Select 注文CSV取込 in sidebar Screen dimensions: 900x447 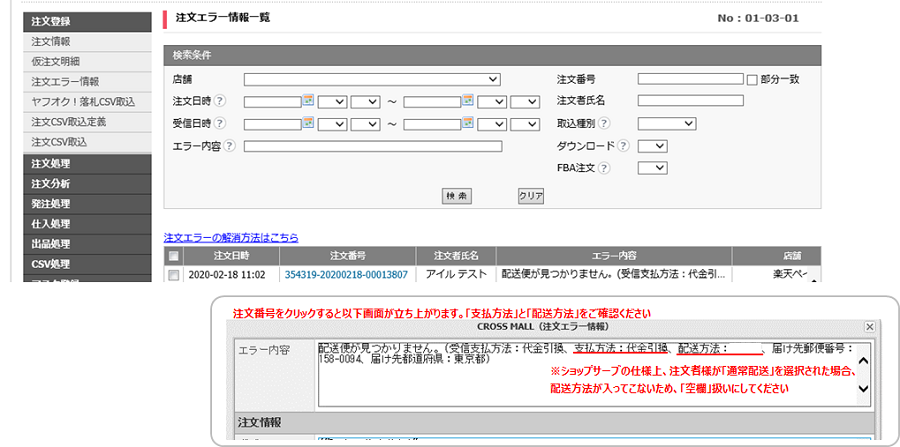pyautogui.click(x=87, y=141)
